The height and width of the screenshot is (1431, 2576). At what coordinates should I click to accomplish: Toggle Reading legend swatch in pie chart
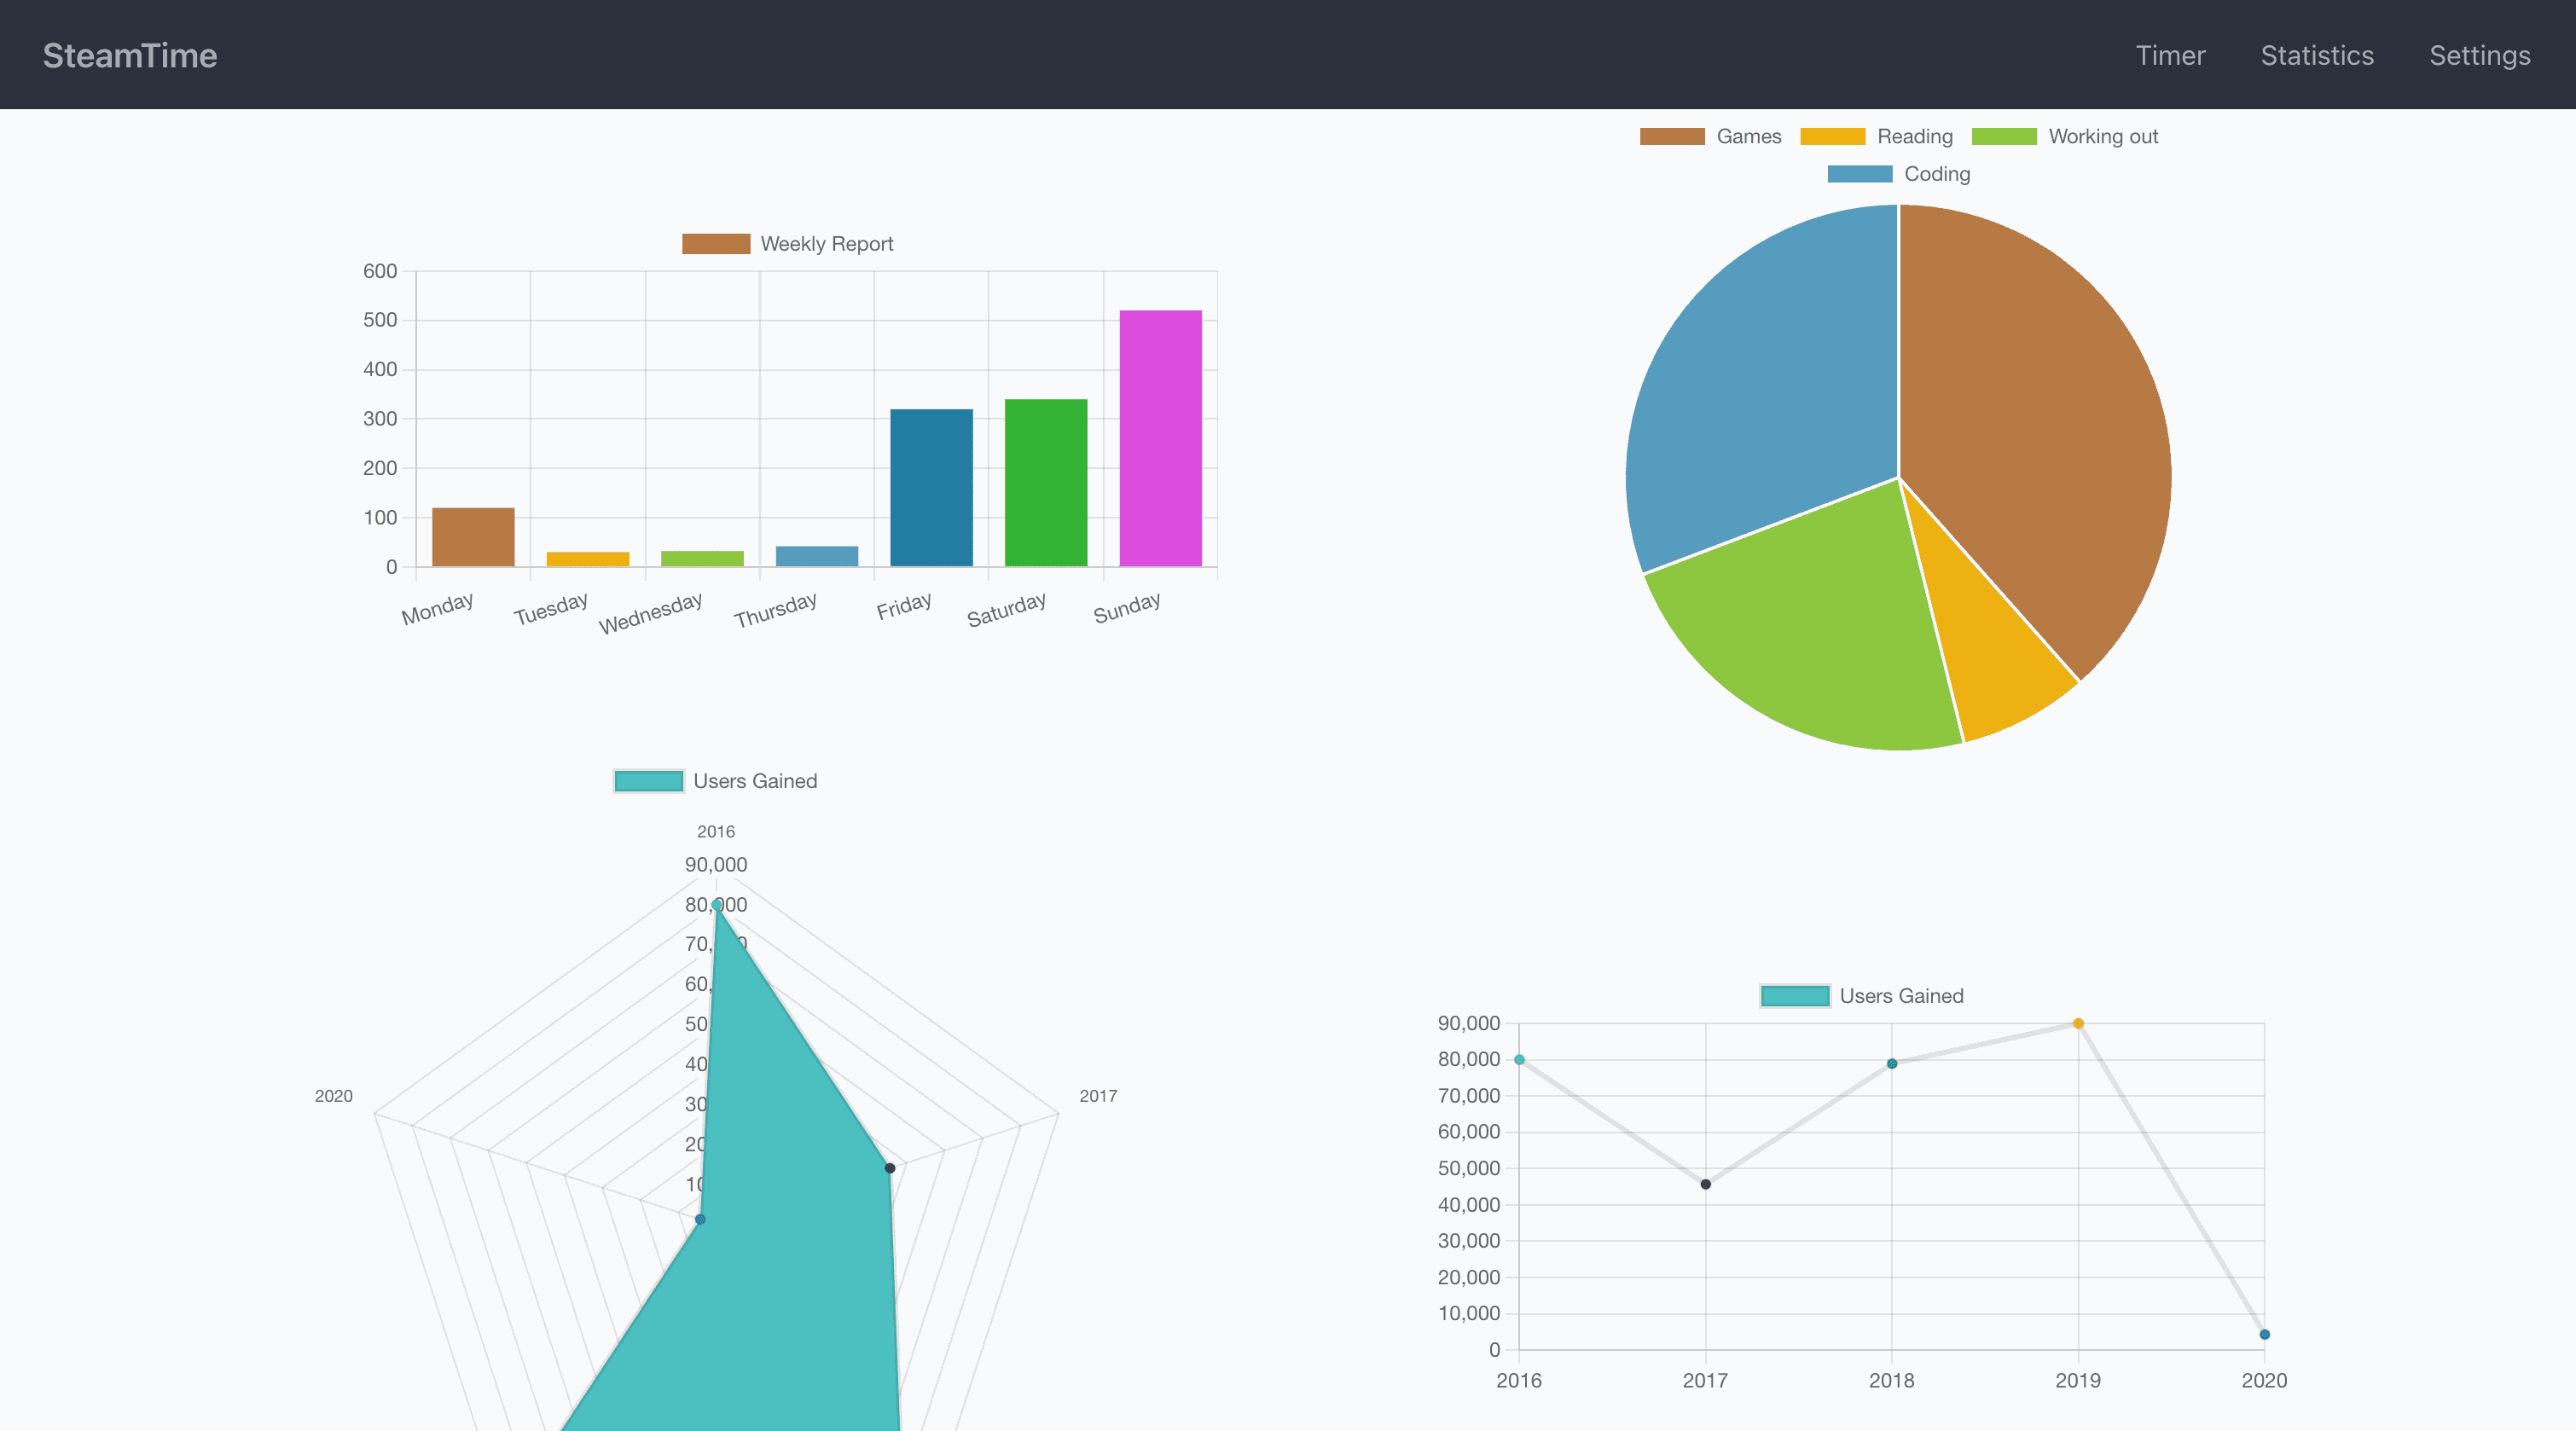[1832, 136]
